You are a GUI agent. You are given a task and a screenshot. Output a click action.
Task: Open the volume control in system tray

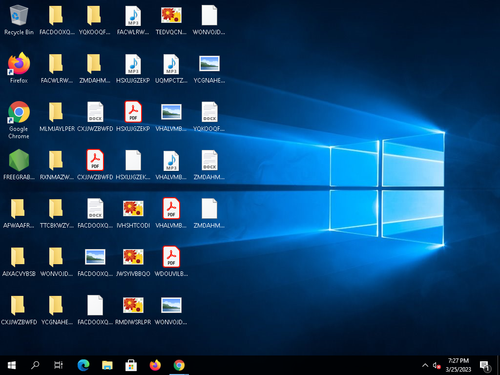tap(436, 365)
